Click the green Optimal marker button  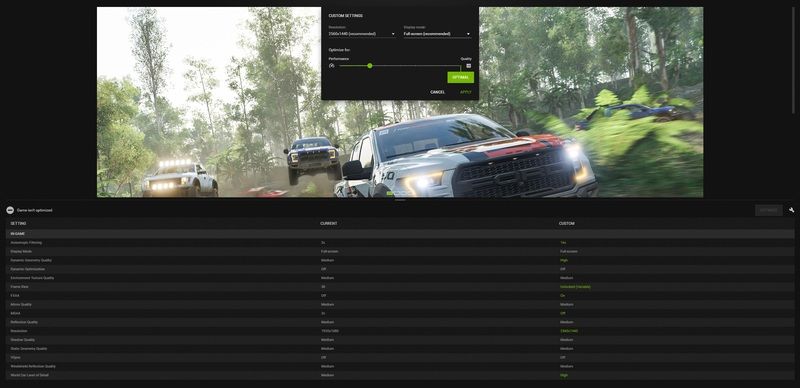(x=460, y=77)
